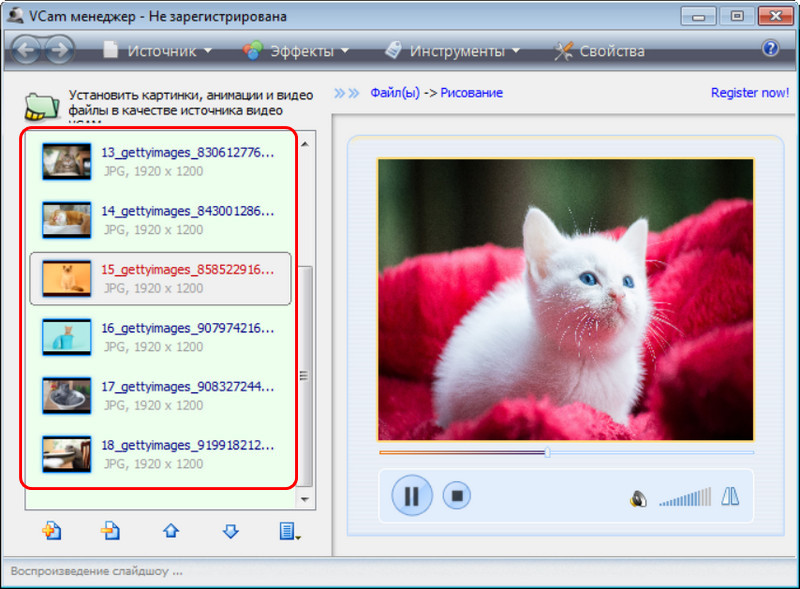800x589 pixels.
Task: Click the white kitten video preview
Action: click(565, 299)
